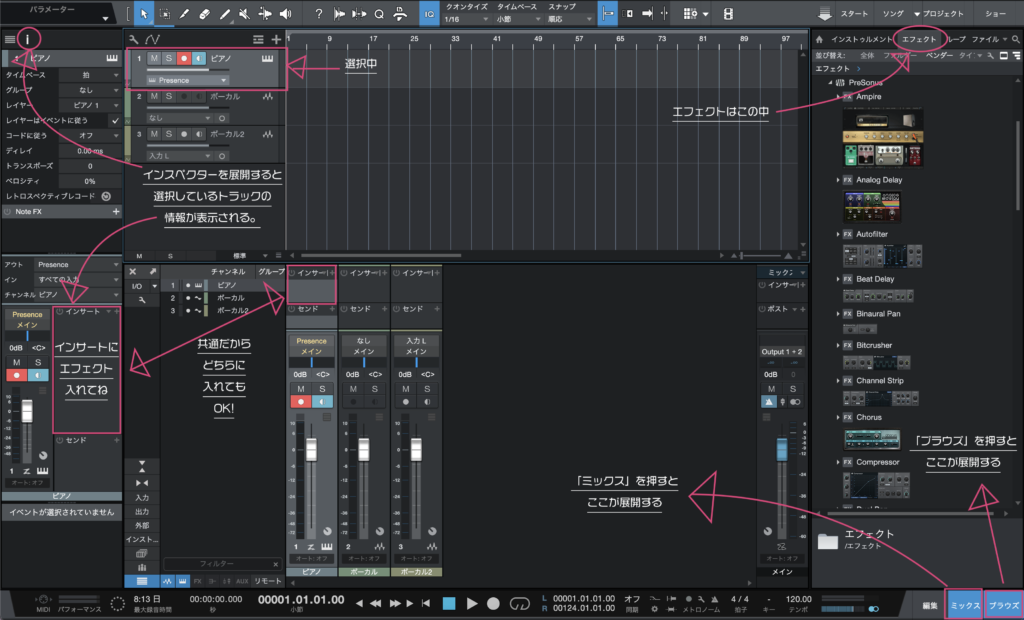Toggle record arm on ボーカル2 track
Screen dimensions: 1024x620
tap(183, 133)
